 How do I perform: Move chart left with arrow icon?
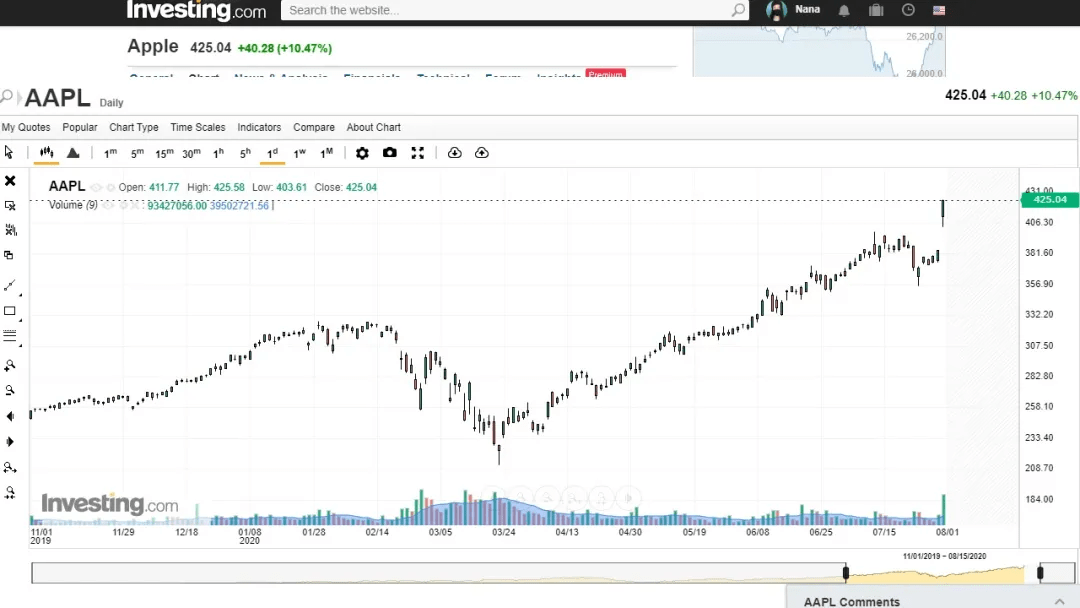[10, 416]
